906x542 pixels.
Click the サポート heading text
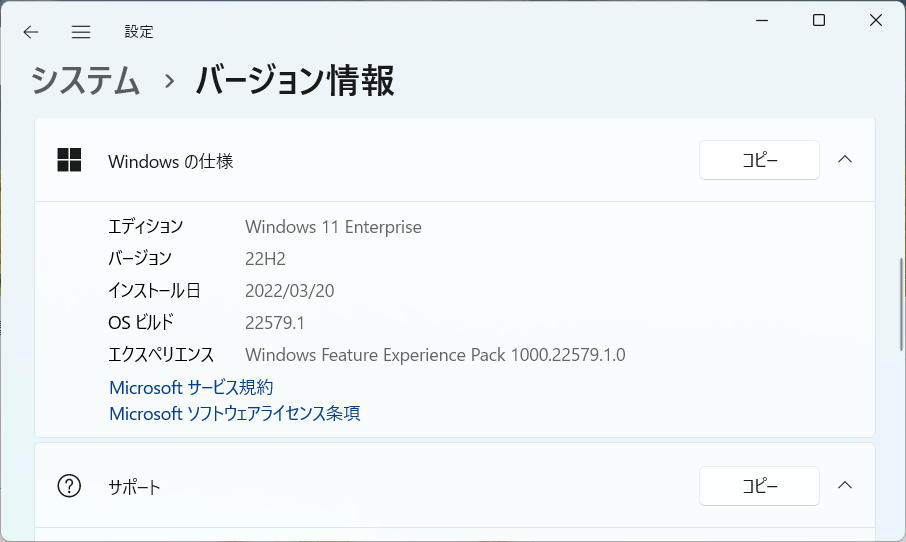point(134,487)
